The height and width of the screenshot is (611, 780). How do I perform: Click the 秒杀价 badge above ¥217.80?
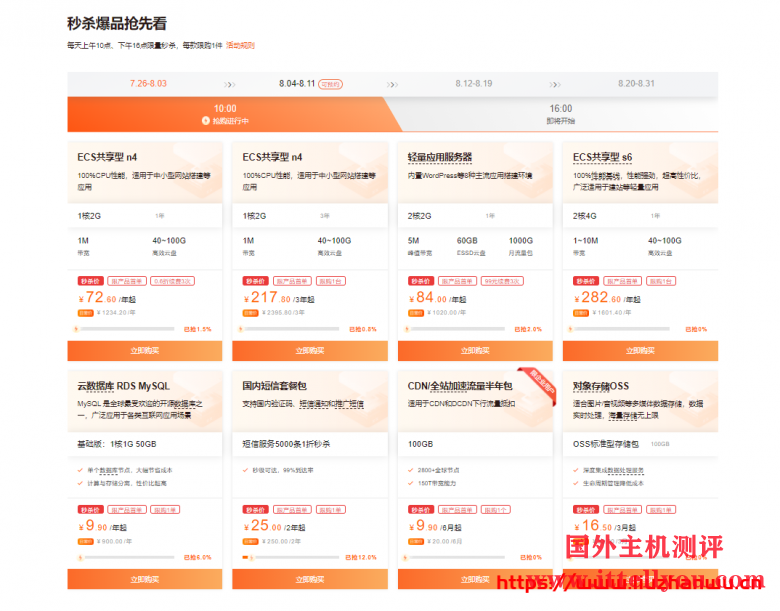click(x=256, y=281)
